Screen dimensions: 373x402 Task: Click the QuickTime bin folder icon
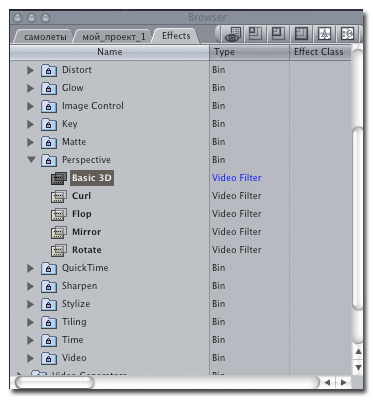[49, 268]
